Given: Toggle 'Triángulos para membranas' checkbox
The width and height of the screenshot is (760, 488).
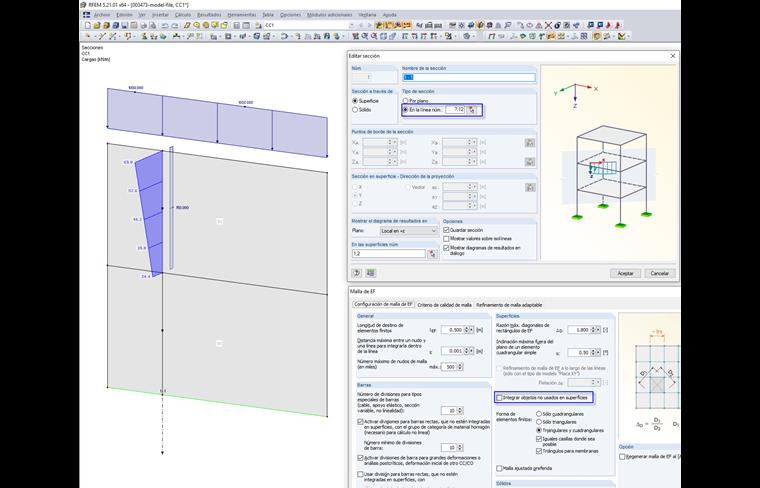Looking at the screenshot, I should click(x=539, y=451).
